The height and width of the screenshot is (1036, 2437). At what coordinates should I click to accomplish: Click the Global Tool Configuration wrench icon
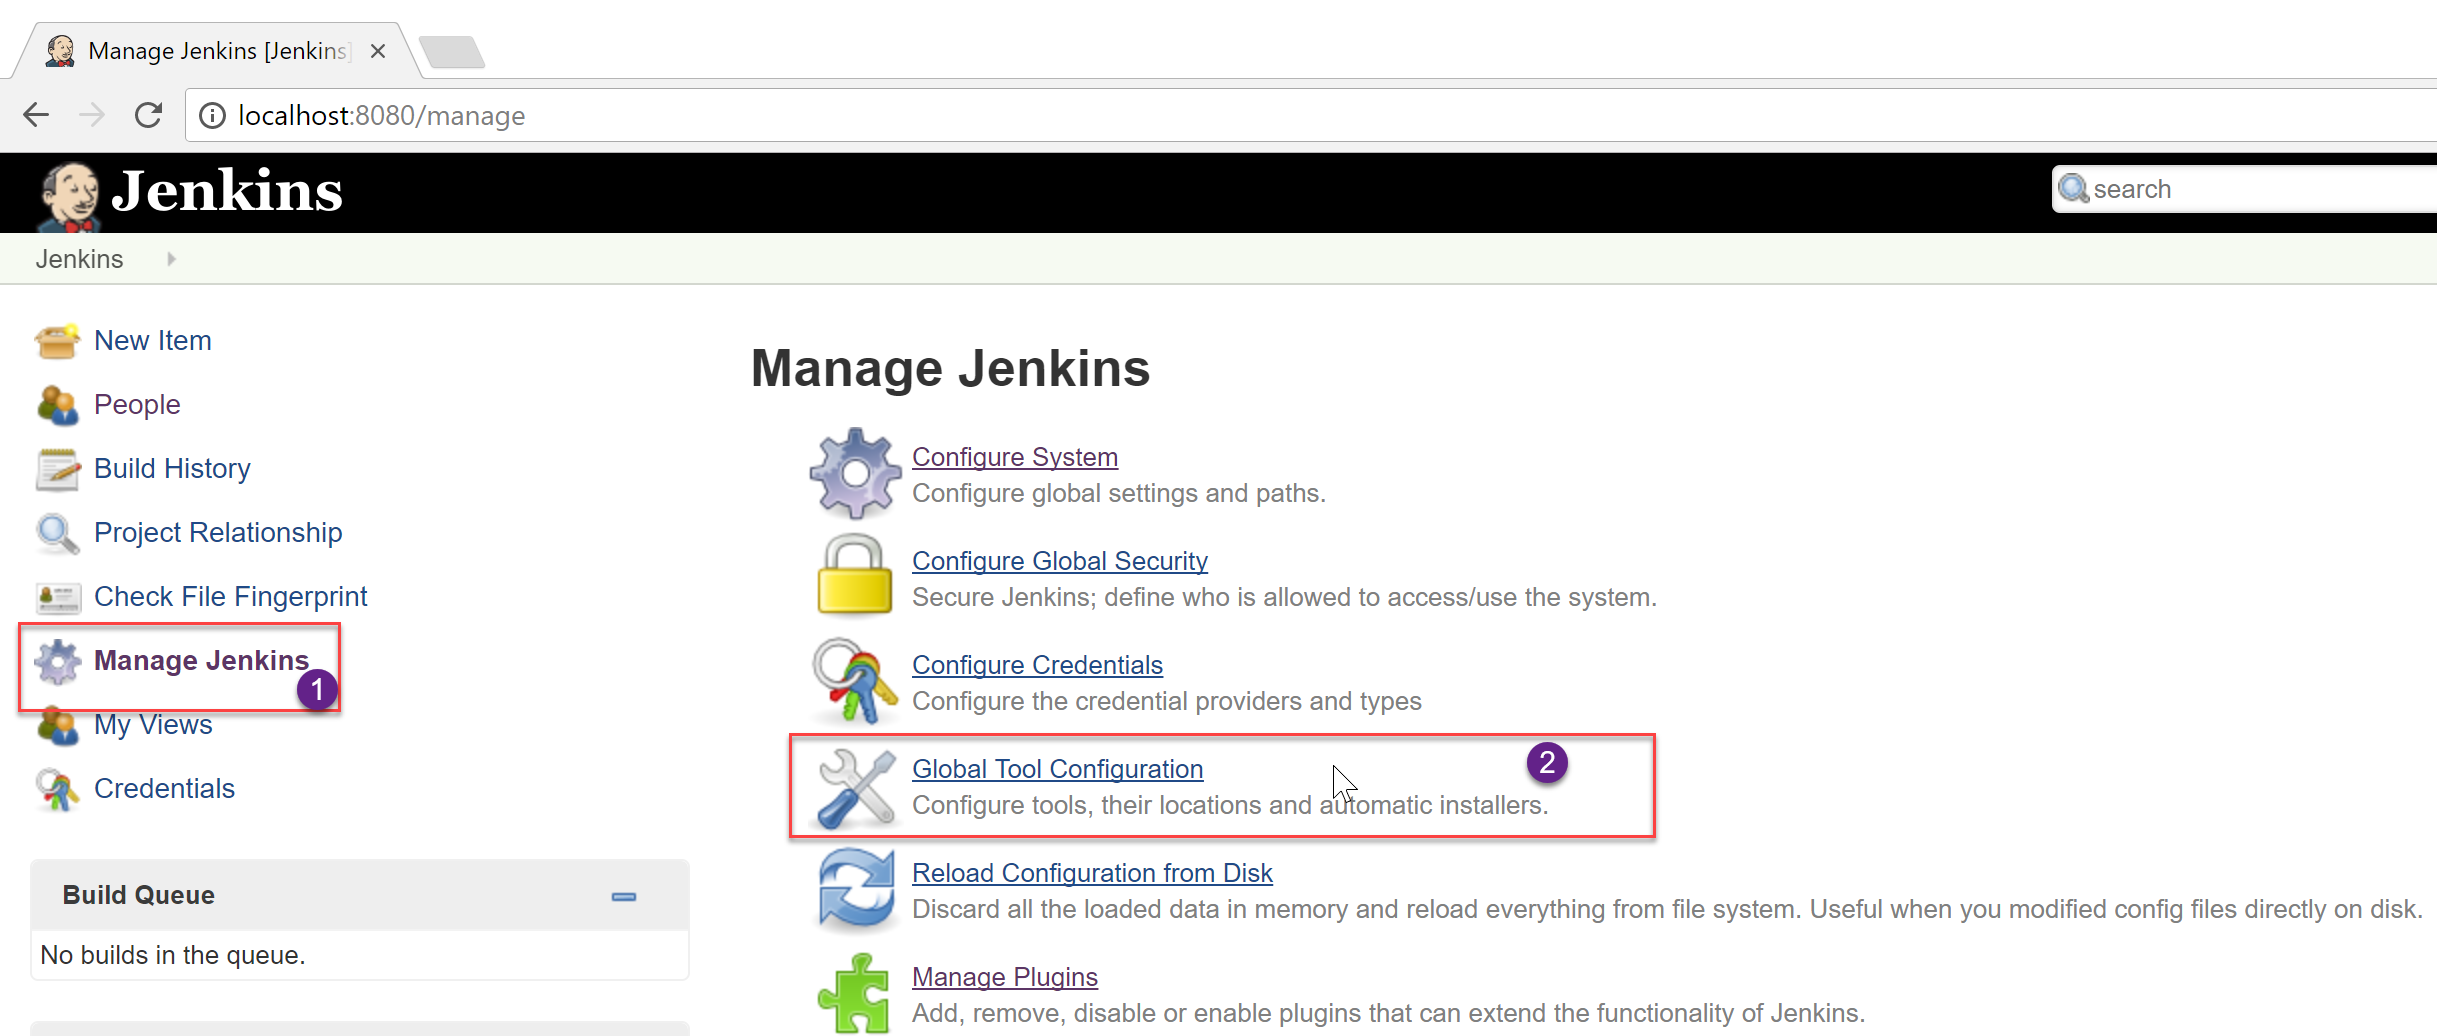(x=856, y=789)
